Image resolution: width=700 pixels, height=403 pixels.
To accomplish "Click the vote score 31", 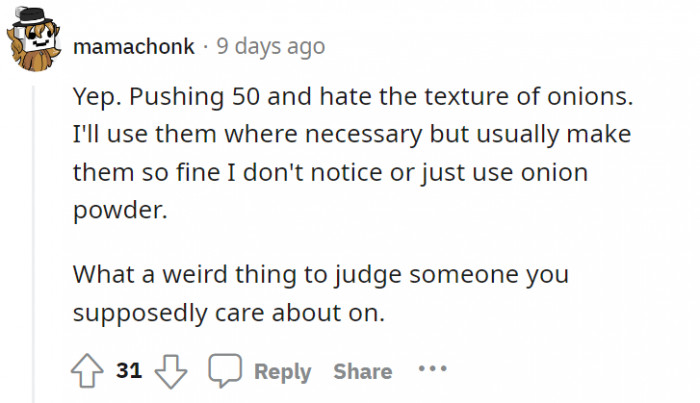I will 129,371.
